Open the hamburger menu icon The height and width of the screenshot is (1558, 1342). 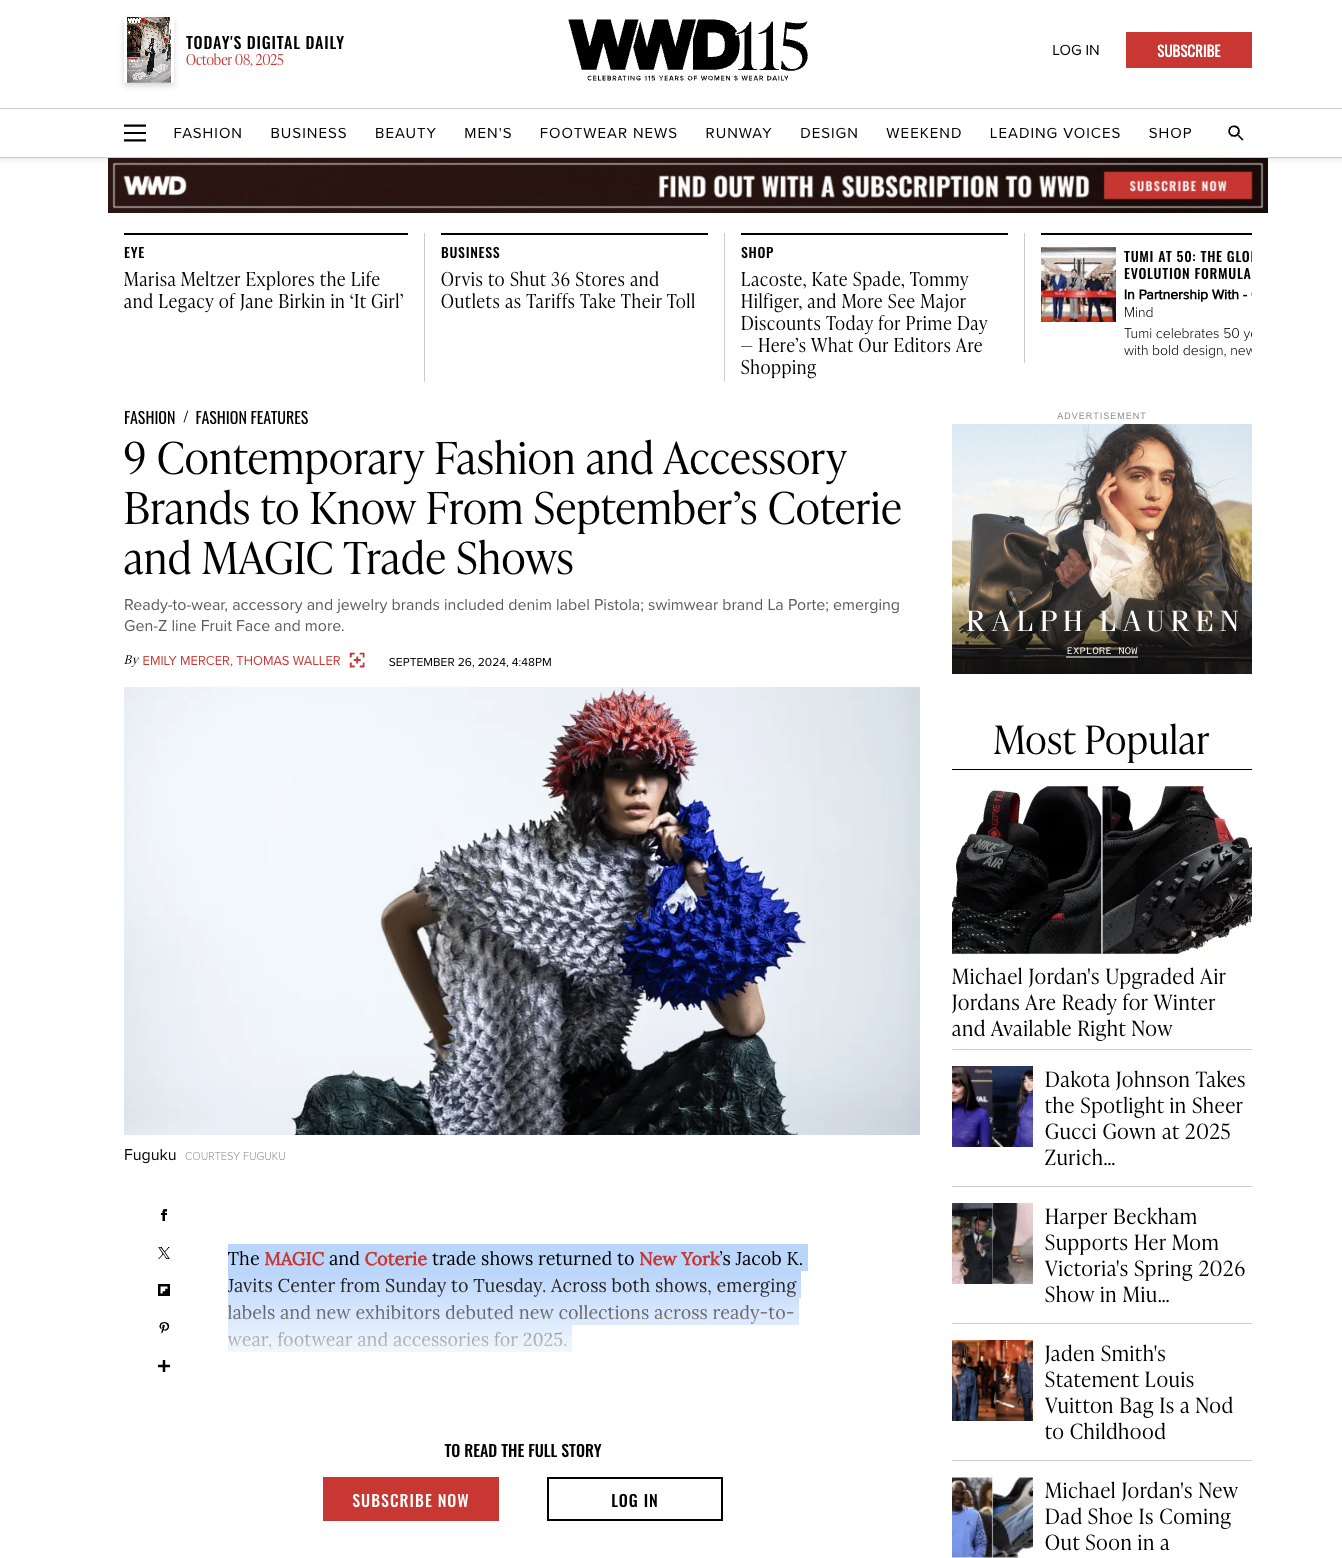pos(135,133)
